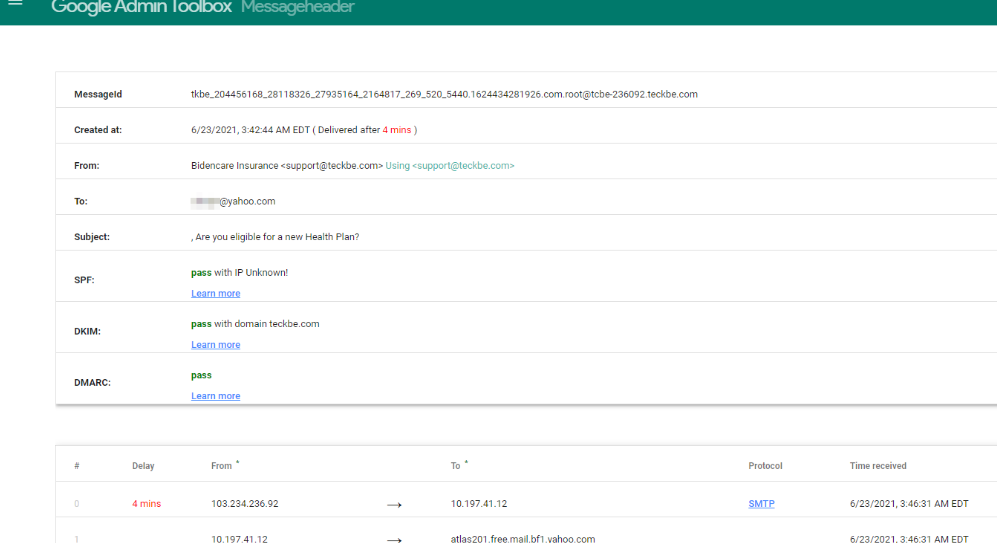This screenshot has height=543, width=997.
Task: Click time 6/23/2021, 3:46:31 AM in hop 0
Action: [x=909, y=504]
